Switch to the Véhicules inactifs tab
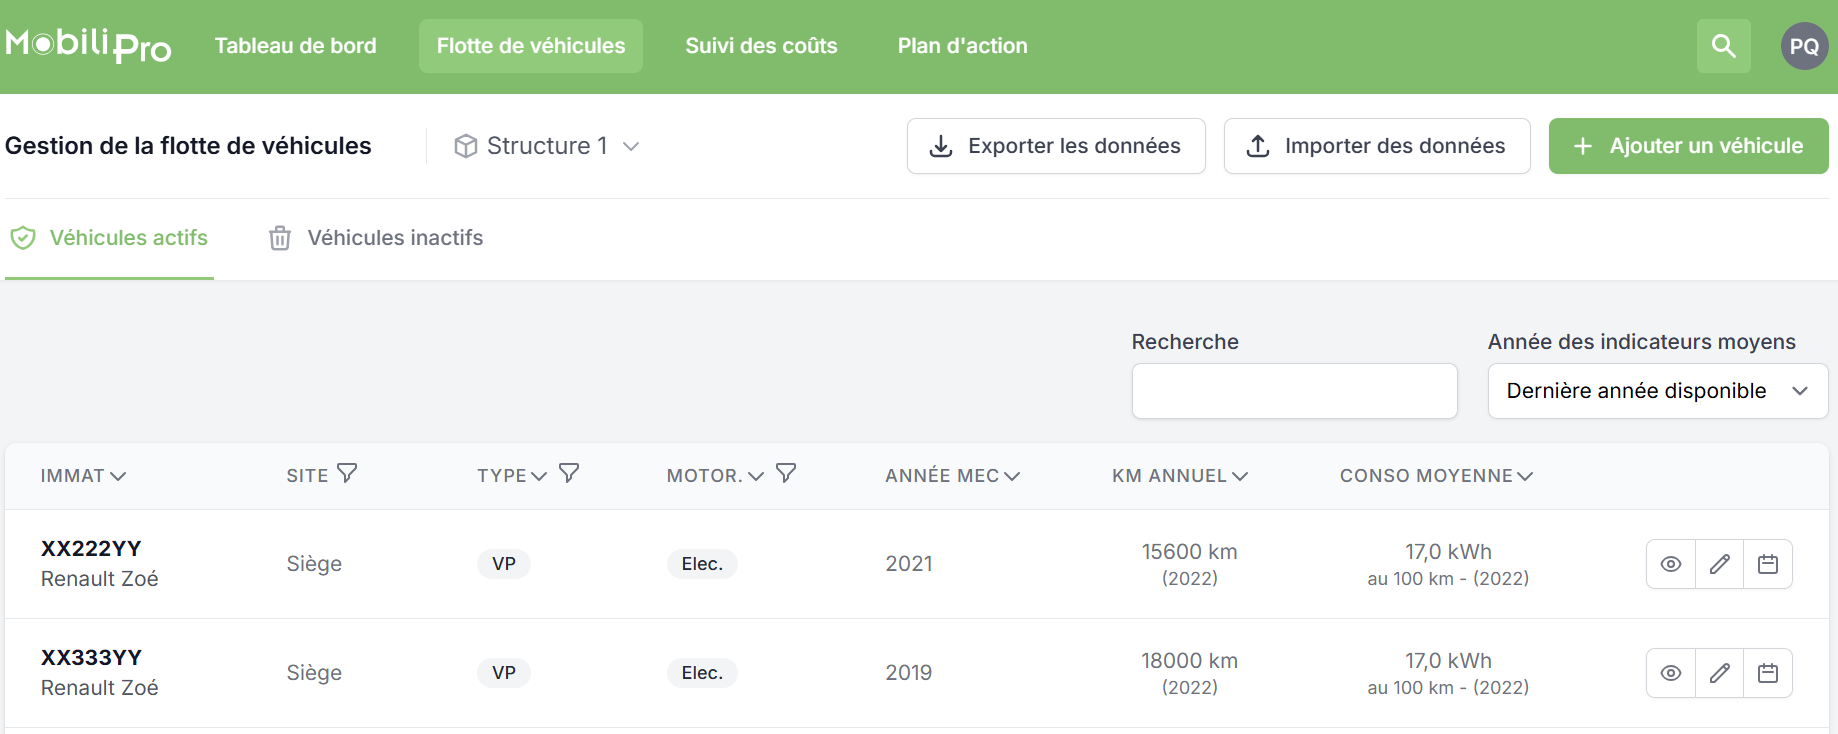 point(376,238)
